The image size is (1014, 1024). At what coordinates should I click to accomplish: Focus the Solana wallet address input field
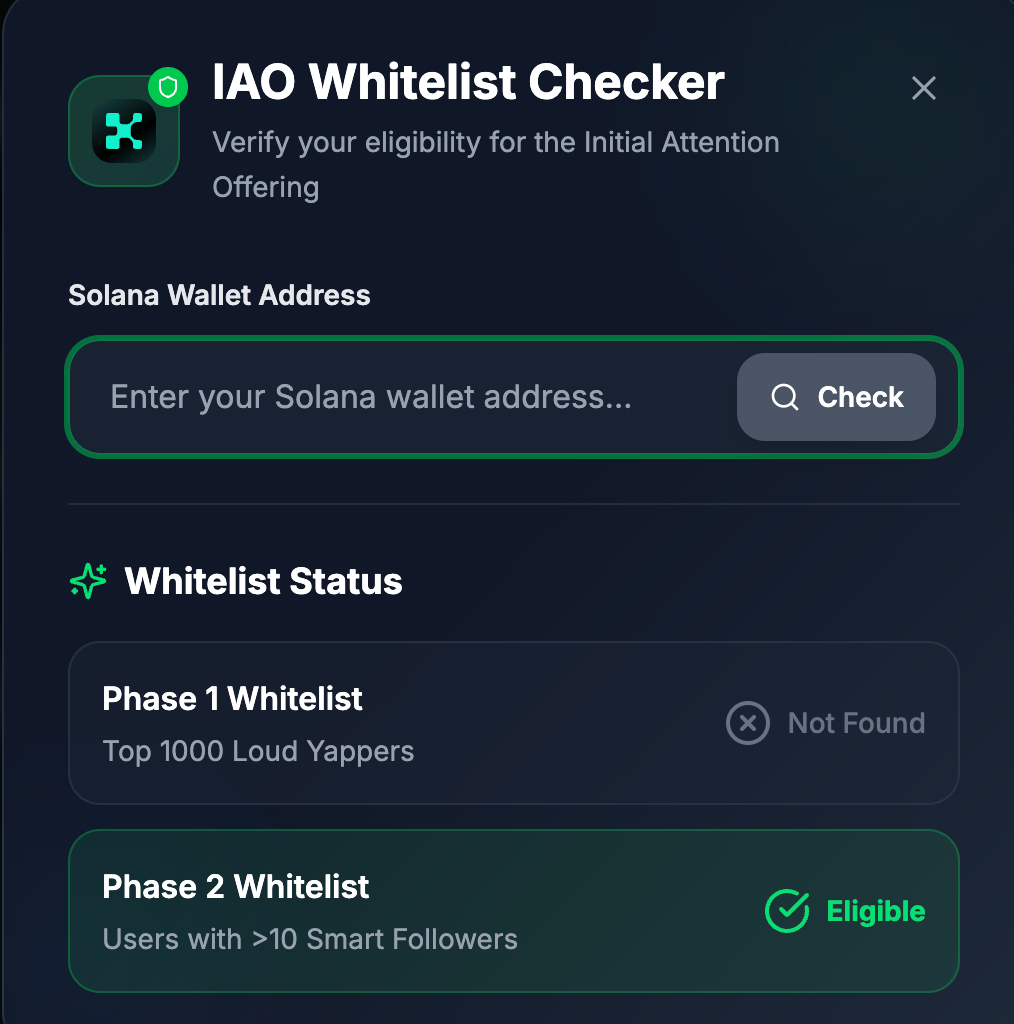click(x=400, y=398)
